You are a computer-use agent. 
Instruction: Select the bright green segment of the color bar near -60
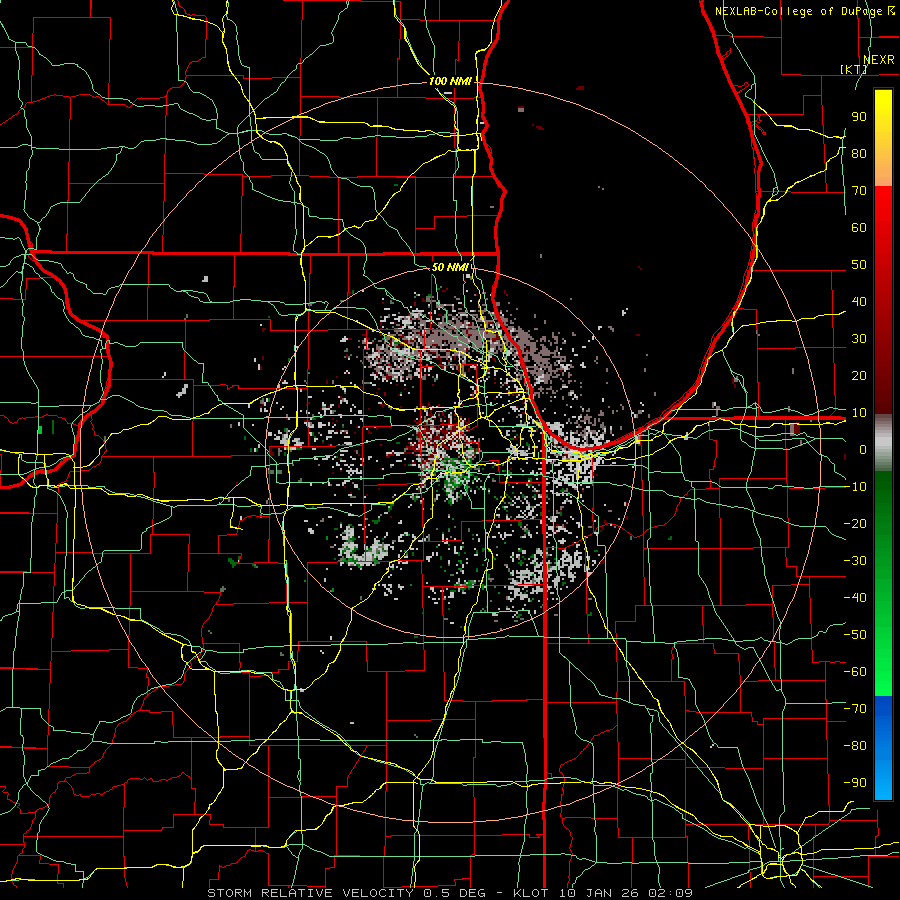[883, 673]
